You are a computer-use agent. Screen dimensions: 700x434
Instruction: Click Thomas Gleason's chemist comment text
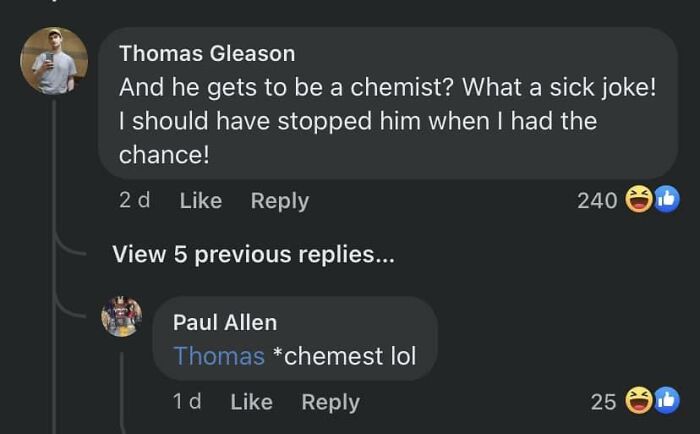coord(387,121)
